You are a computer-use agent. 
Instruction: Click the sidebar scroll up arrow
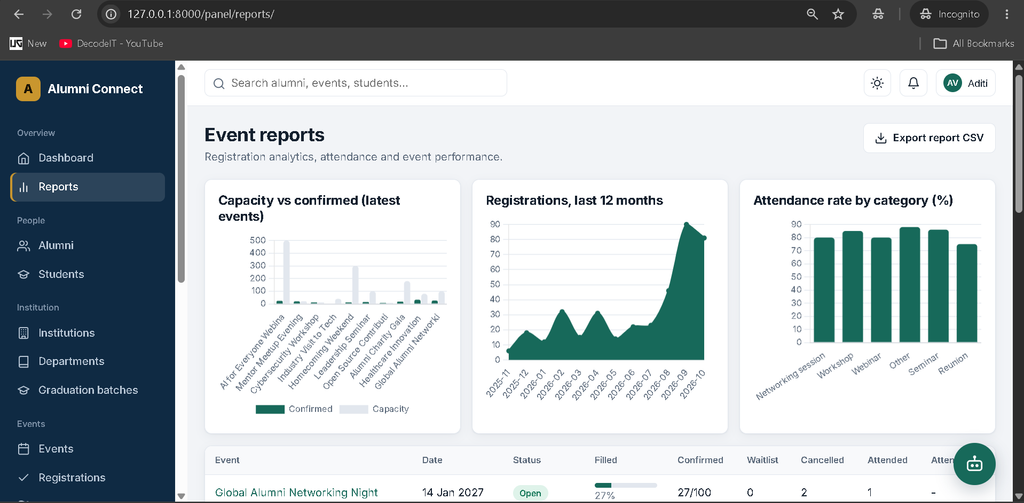(x=181, y=67)
